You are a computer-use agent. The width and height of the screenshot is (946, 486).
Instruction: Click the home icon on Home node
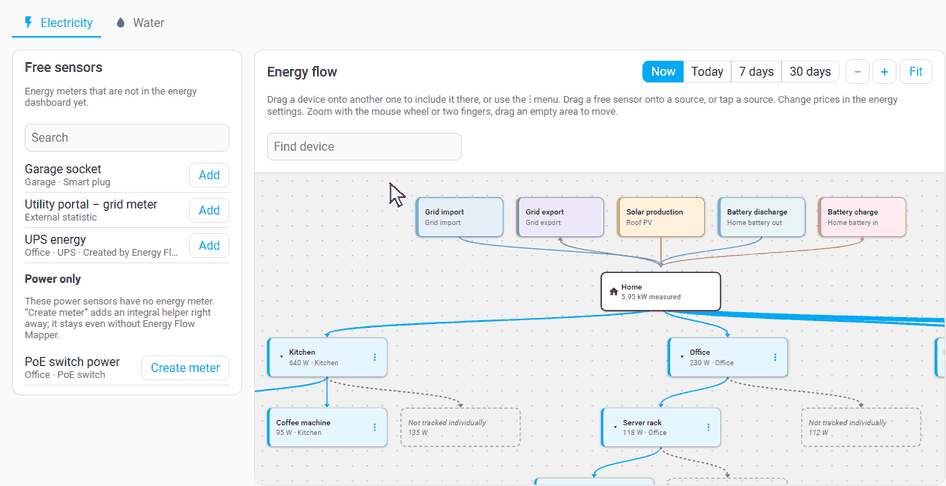coord(614,292)
